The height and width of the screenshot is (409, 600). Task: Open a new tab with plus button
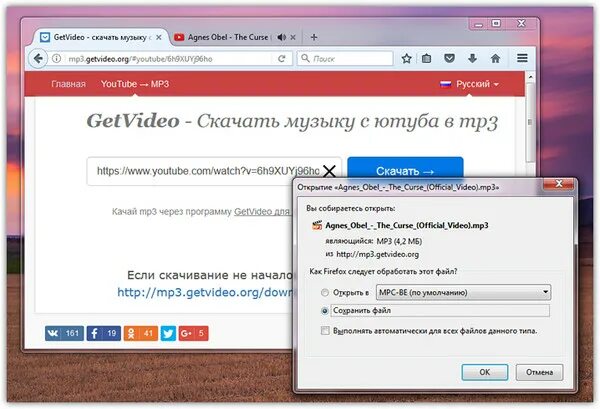[314, 37]
